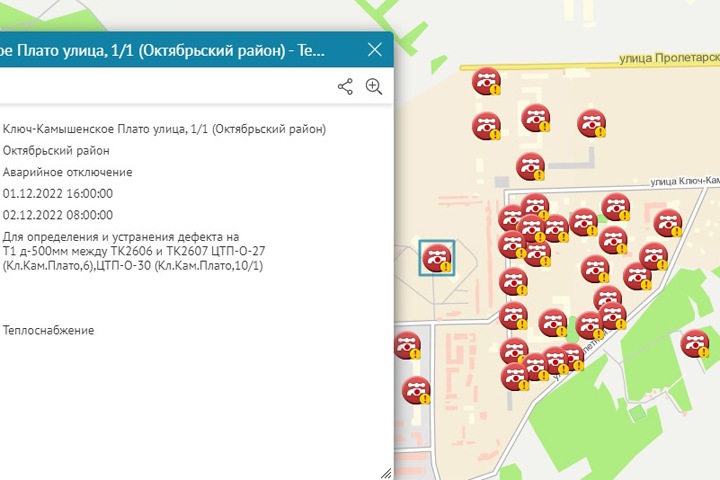Image resolution: width=720 pixels, height=480 pixels.
Task: Open the lowest outage marker beside the popup
Action: click(x=416, y=390)
